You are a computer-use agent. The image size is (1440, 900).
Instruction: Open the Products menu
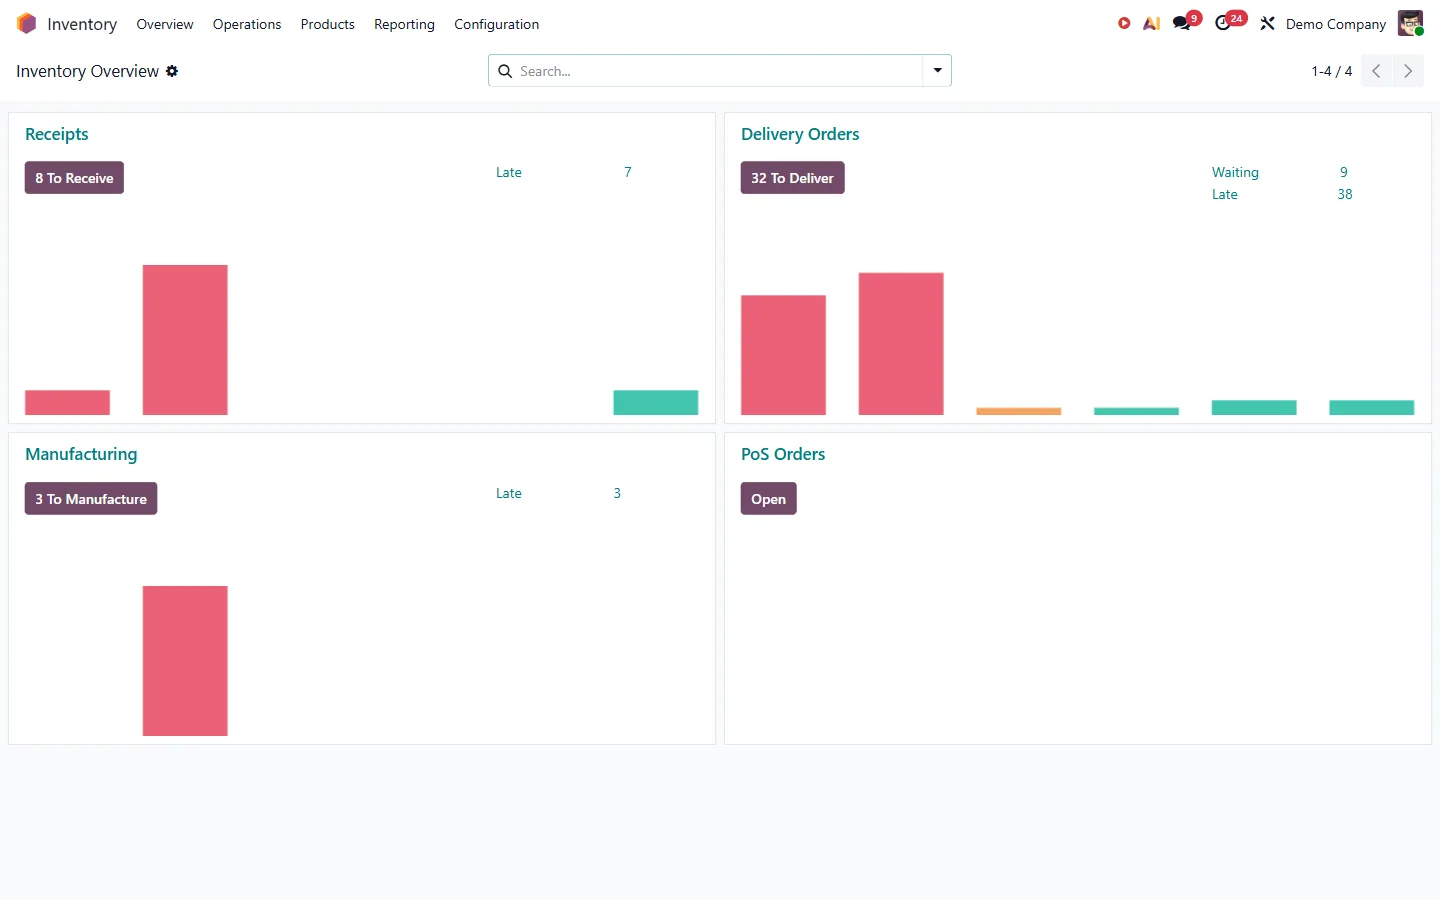(x=328, y=24)
